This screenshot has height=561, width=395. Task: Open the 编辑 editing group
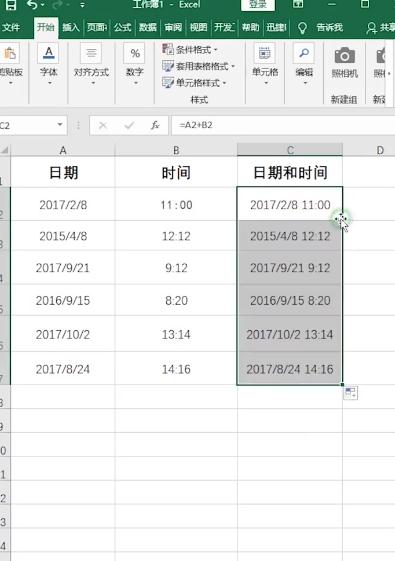point(304,64)
